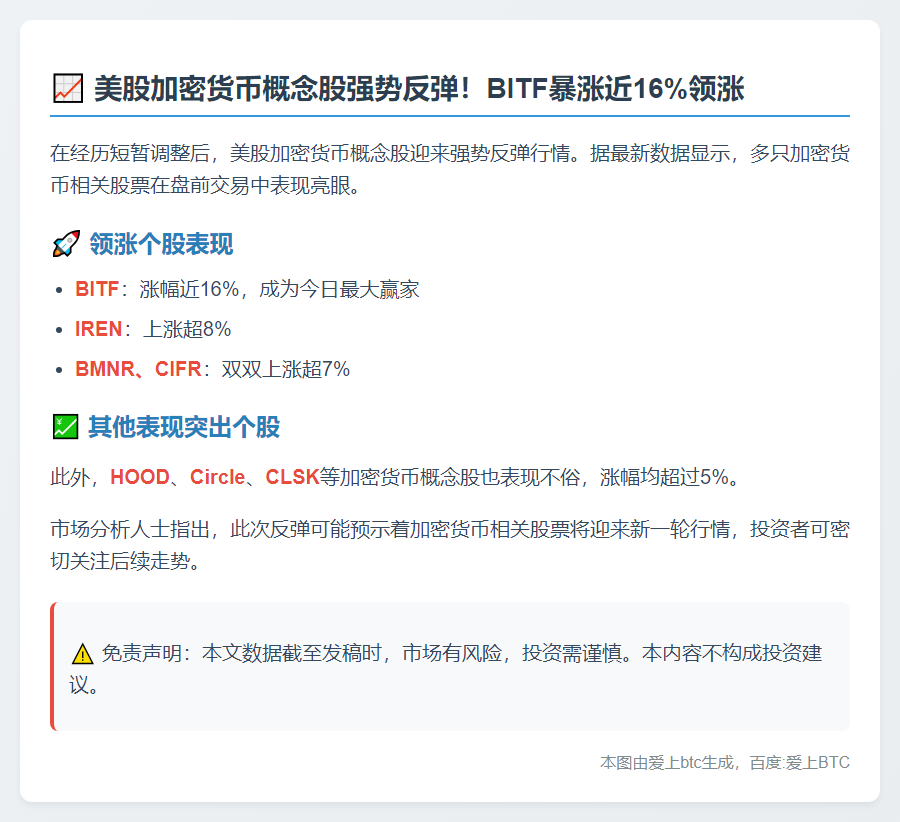Screen dimensions: 900x822
Task: Click the 本图由爱上btc生成 footer text
Action: click(x=665, y=762)
